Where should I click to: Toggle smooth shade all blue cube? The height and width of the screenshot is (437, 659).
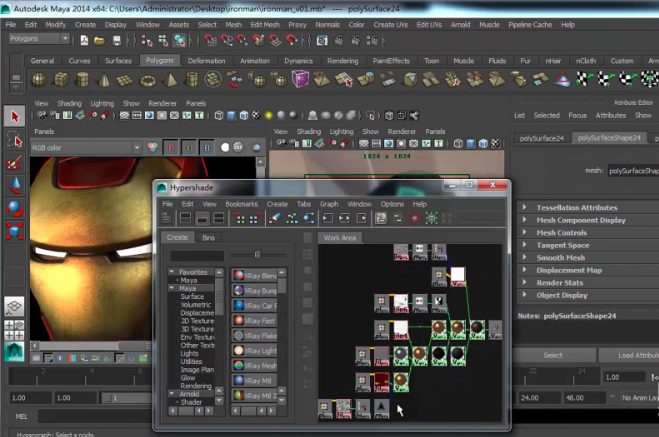[x=231, y=115]
